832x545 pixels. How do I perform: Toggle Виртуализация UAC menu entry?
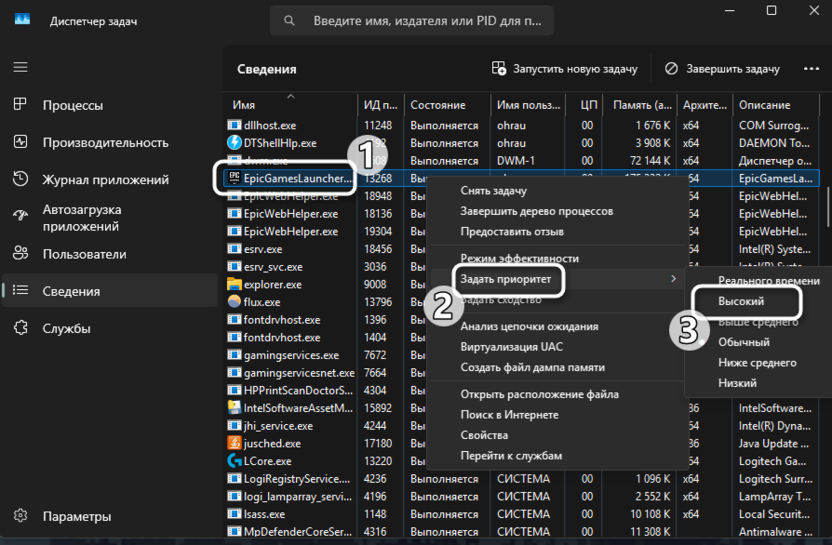coord(557,347)
